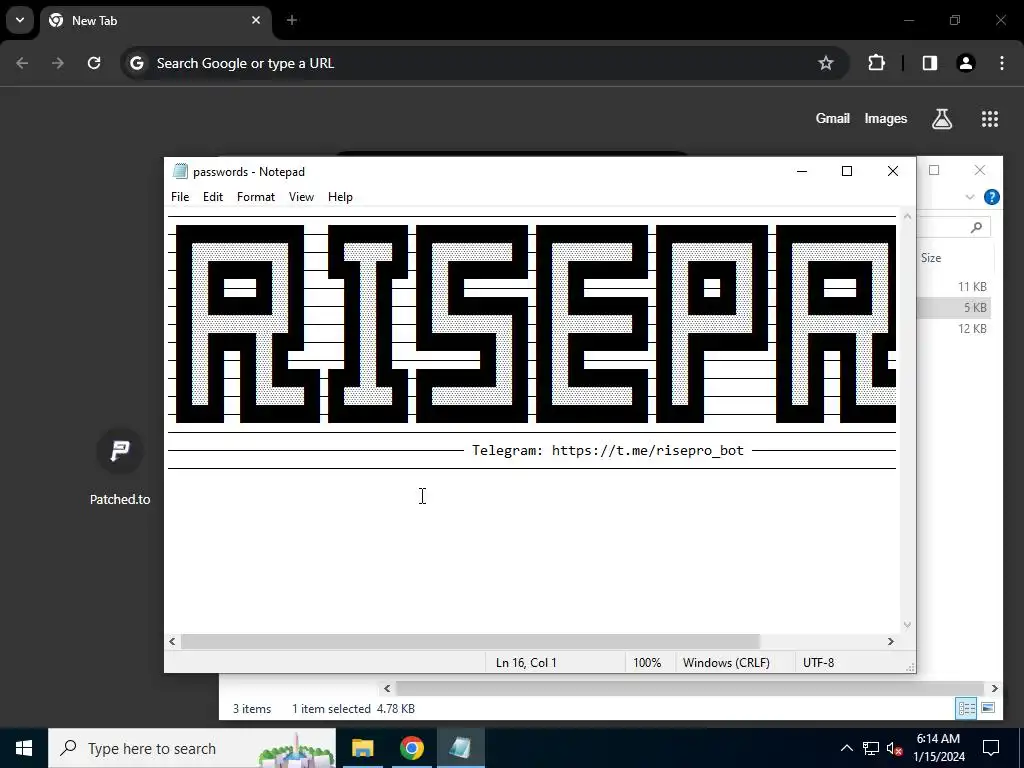This screenshot has height=768, width=1024.
Task: Open Notepad's Format menu
Action: point(256,197)
